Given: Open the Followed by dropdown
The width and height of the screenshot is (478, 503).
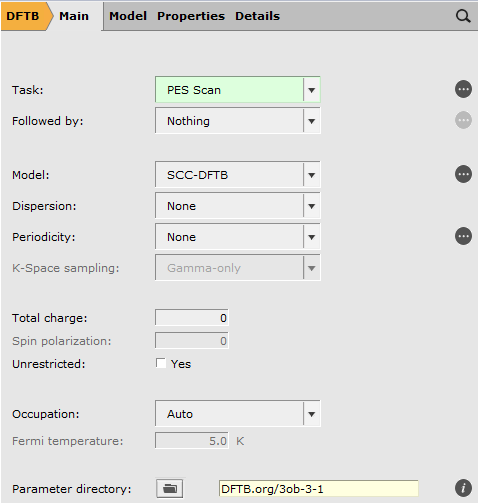Looking at the screenshot, I should (x=238, y=121).
